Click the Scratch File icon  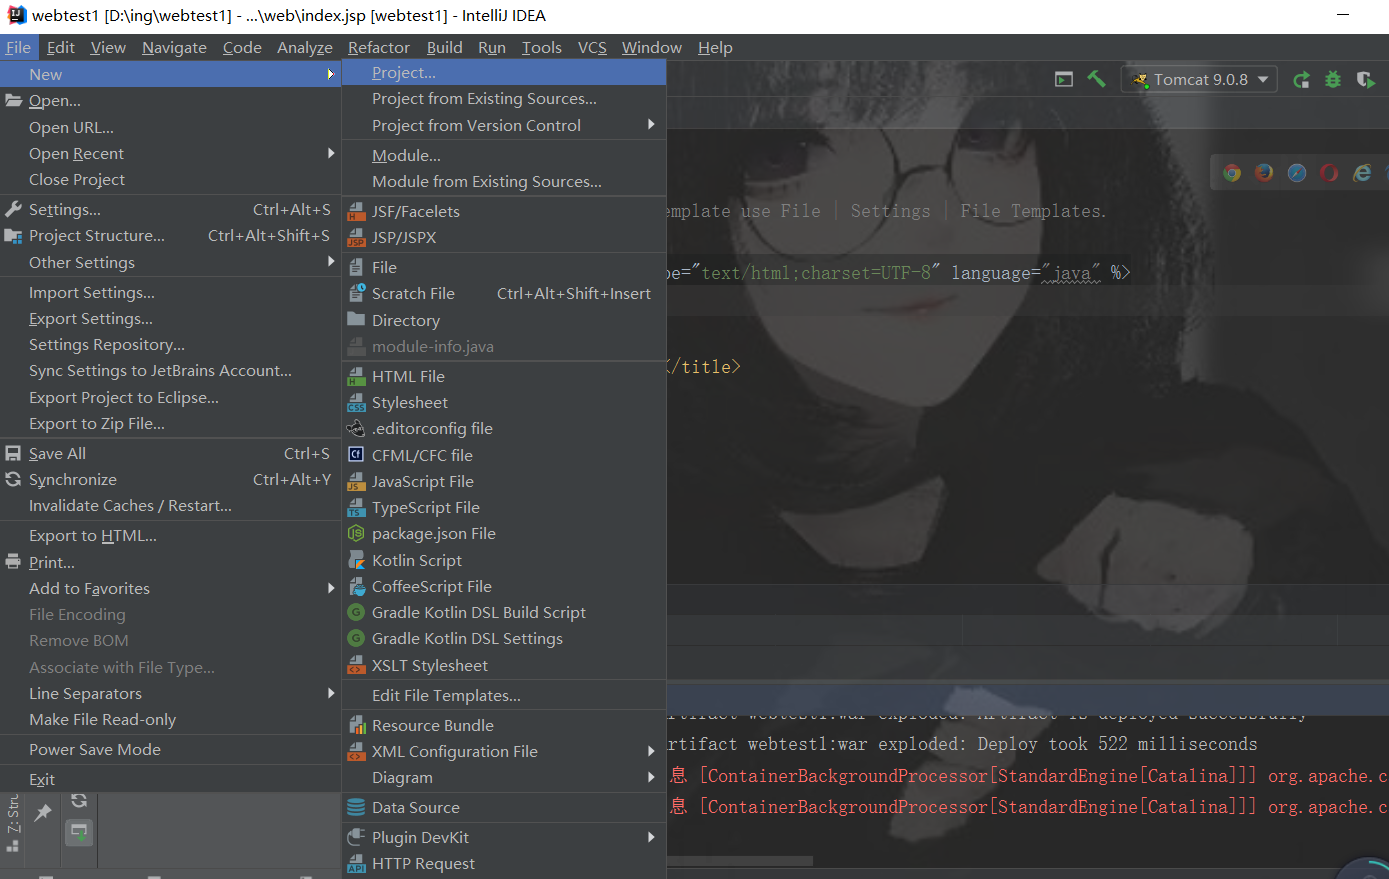tap(356, 294)
